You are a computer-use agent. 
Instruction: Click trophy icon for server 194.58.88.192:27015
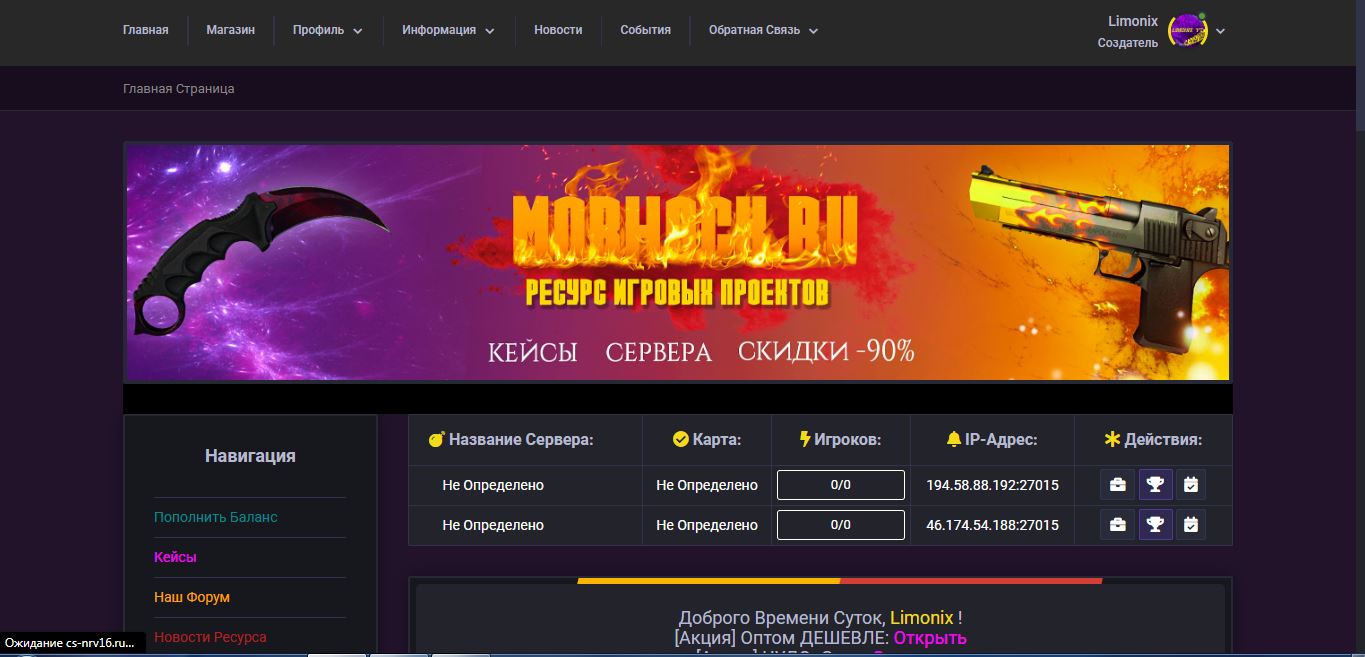coord(1155,485)
